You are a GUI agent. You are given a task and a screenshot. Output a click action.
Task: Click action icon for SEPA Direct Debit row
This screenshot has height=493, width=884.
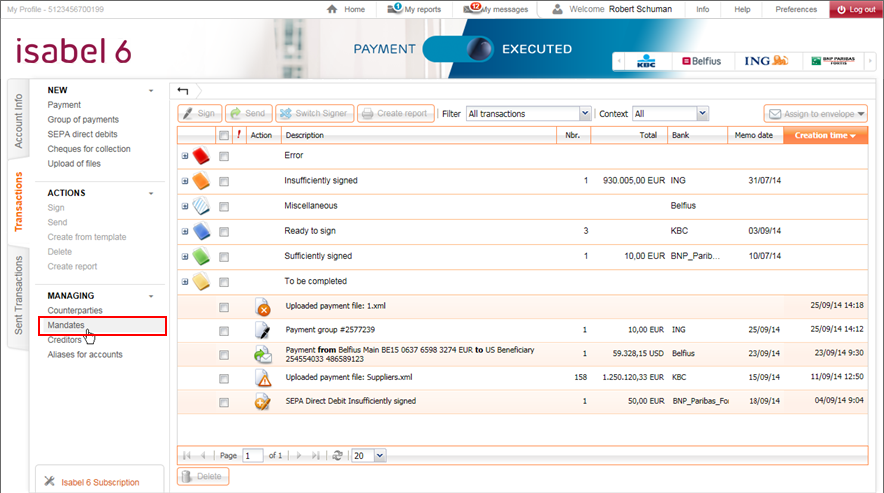262,402
